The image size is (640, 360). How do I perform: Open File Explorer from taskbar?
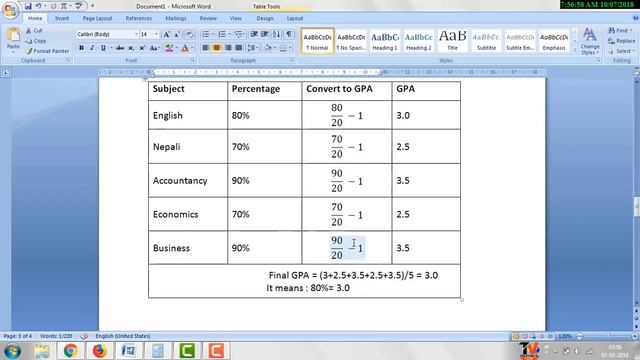[41, 351]
